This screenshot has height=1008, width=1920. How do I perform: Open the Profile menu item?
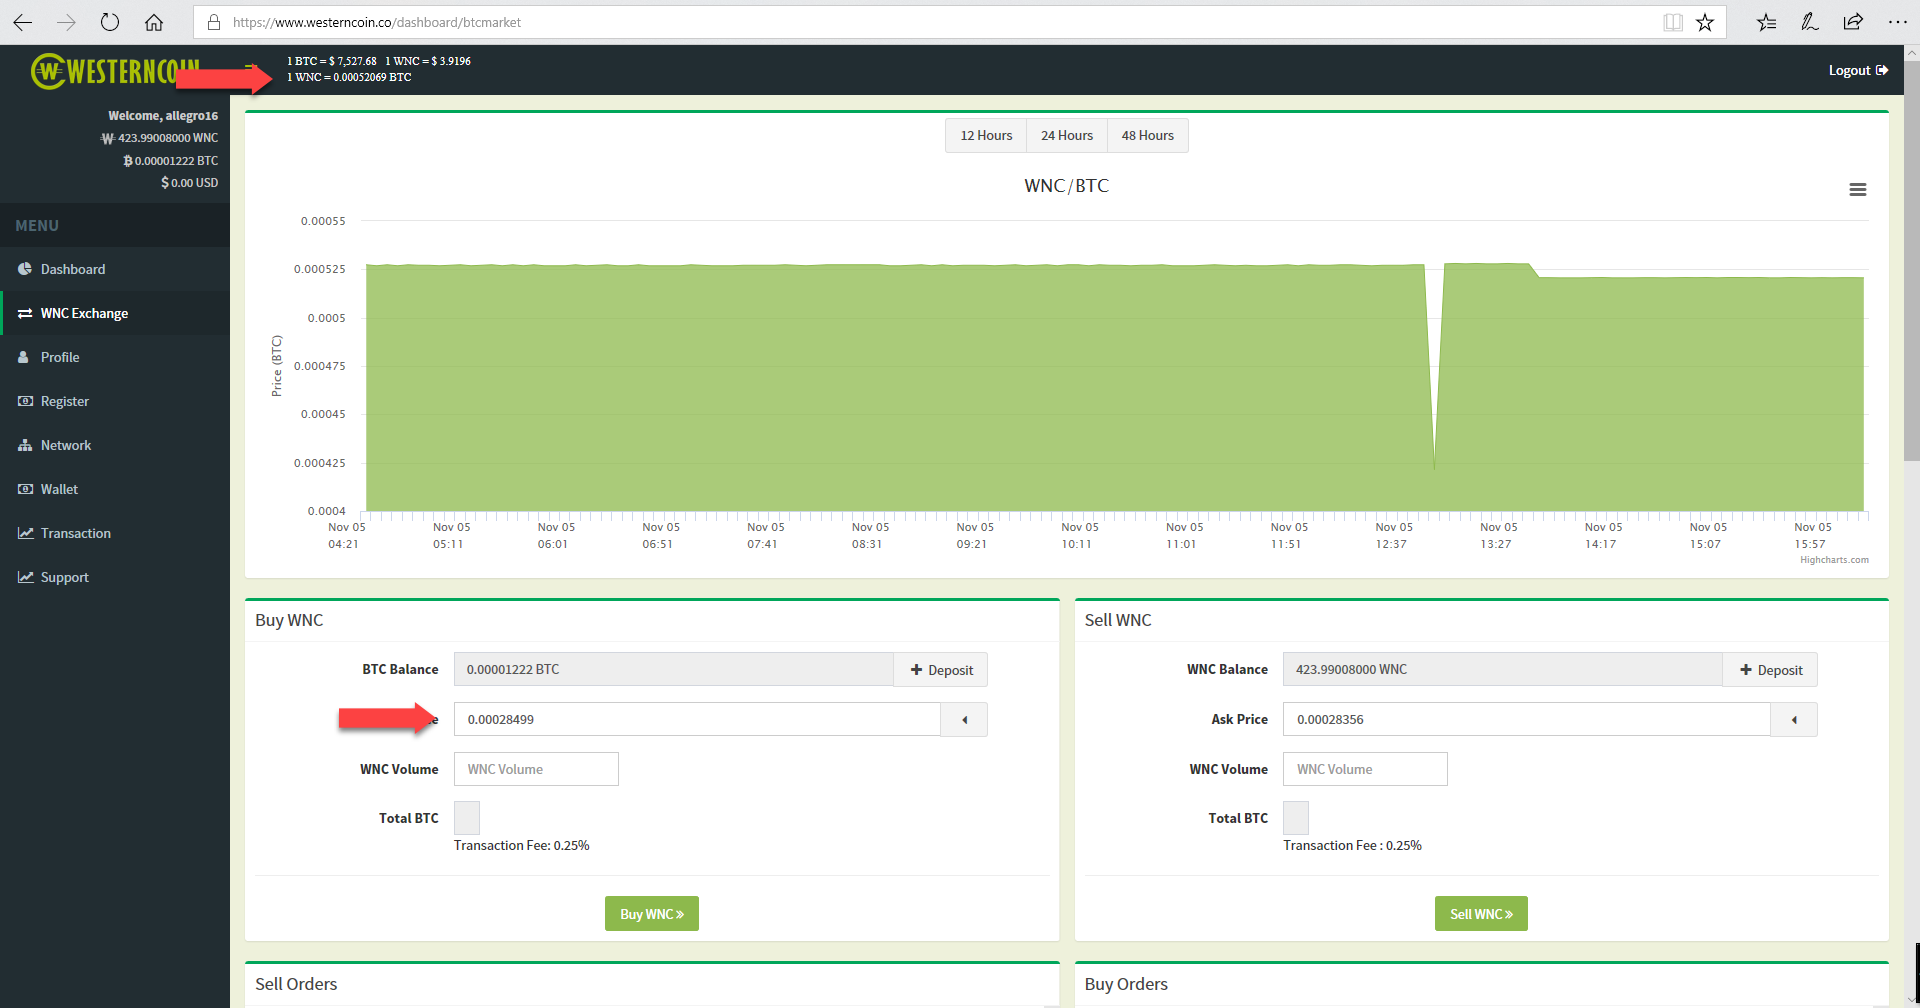[x=115, y=357]
